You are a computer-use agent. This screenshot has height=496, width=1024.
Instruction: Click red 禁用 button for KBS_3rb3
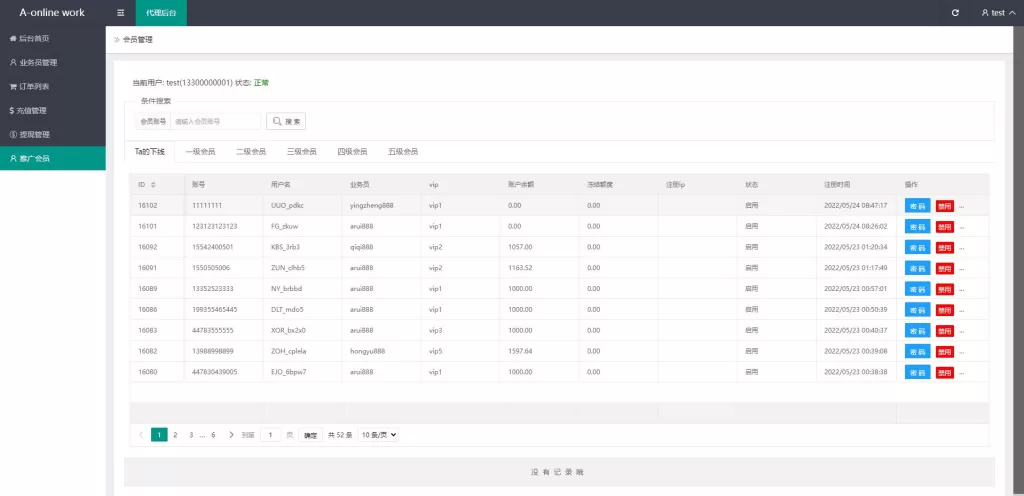[x=944, y=247]
